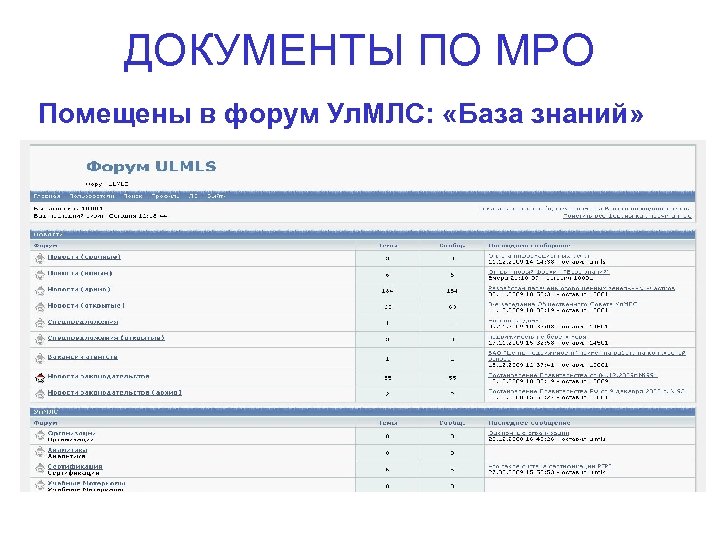
Task: Open the Спецпредложения forum link
Action: (83, 322)
